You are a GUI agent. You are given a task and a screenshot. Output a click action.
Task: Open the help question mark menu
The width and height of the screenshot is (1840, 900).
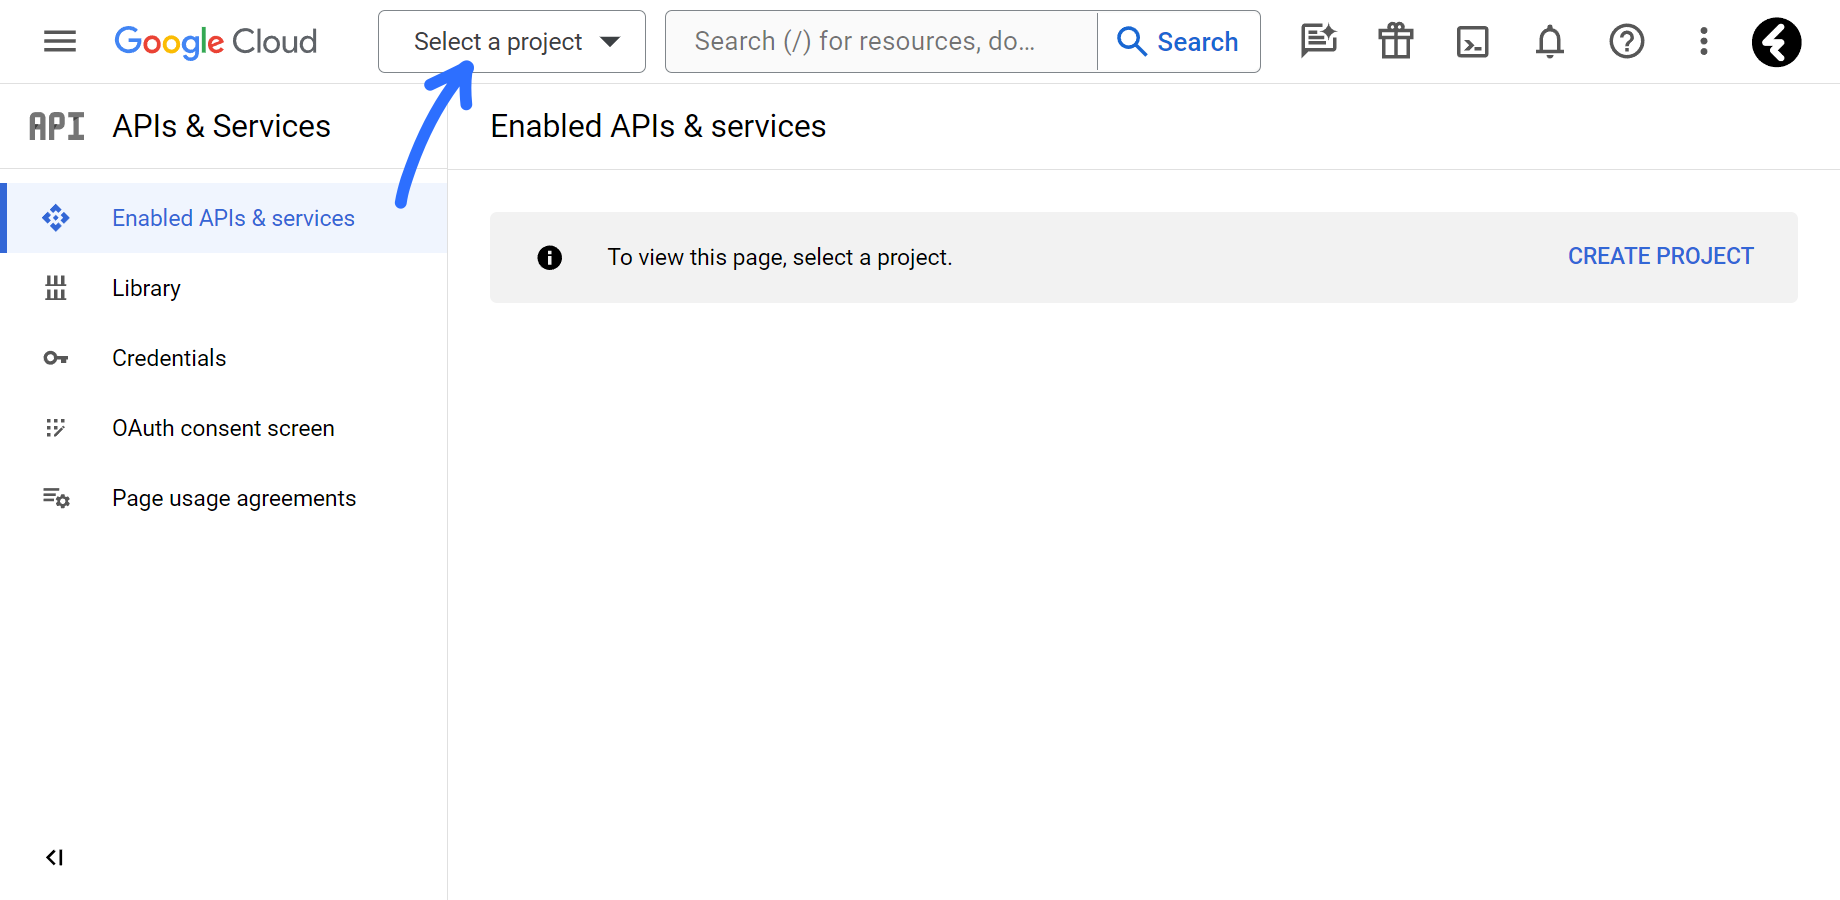[x=1626, y=41]
